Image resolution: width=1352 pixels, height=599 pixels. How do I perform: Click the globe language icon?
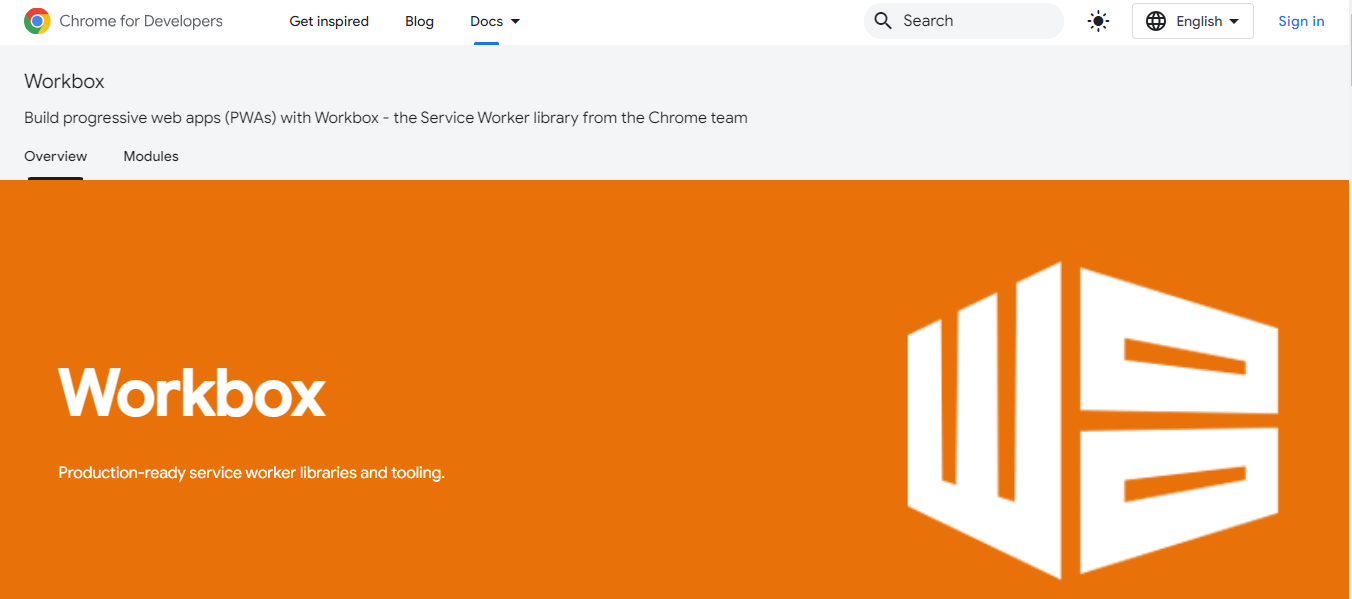tap(1156, 21)
